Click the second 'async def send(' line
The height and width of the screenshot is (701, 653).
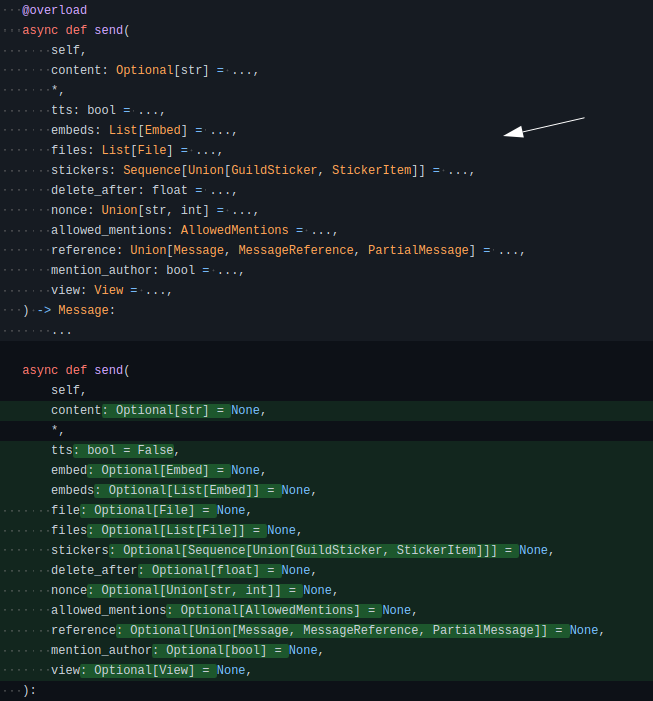point(76,370)
